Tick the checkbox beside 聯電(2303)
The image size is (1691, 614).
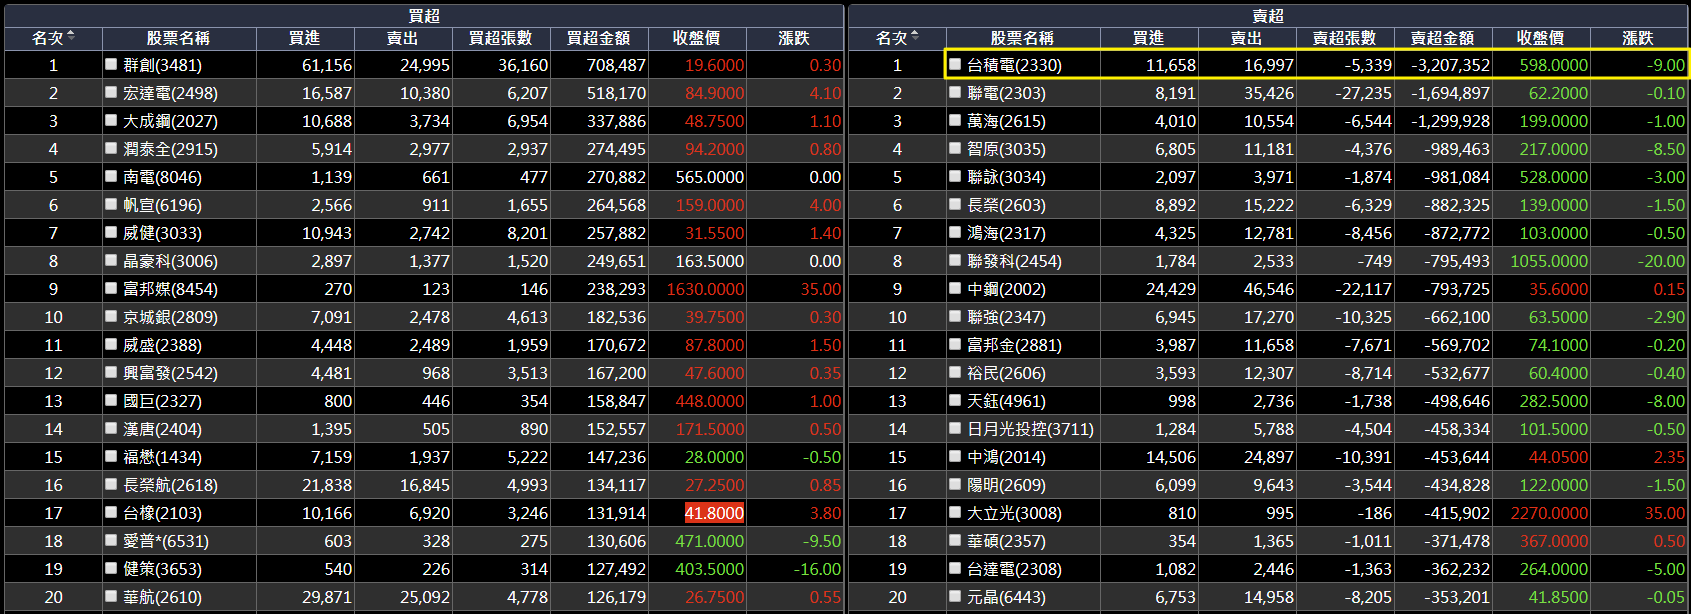955,92
